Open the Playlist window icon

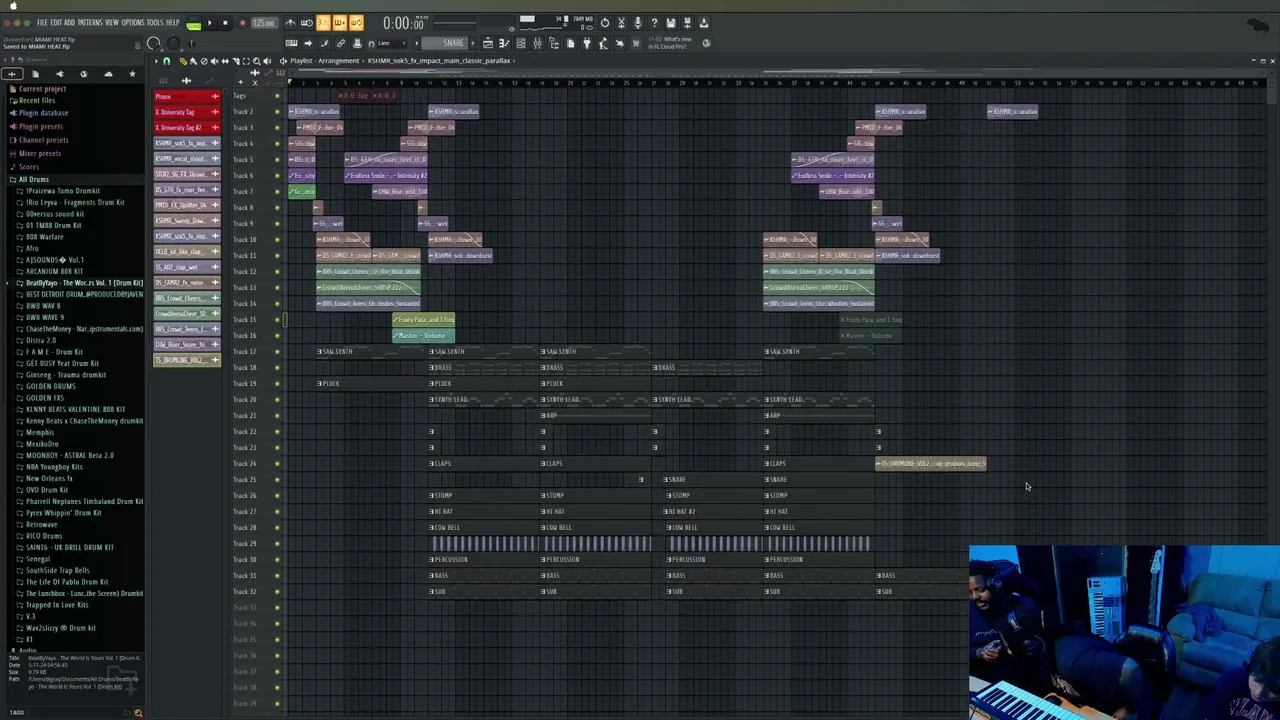(488, 43)
